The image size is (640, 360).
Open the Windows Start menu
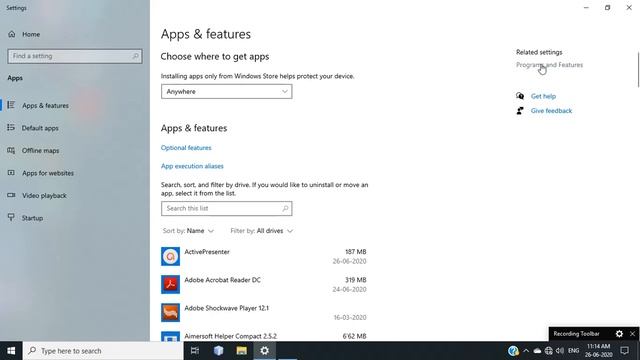click(11, 351)
